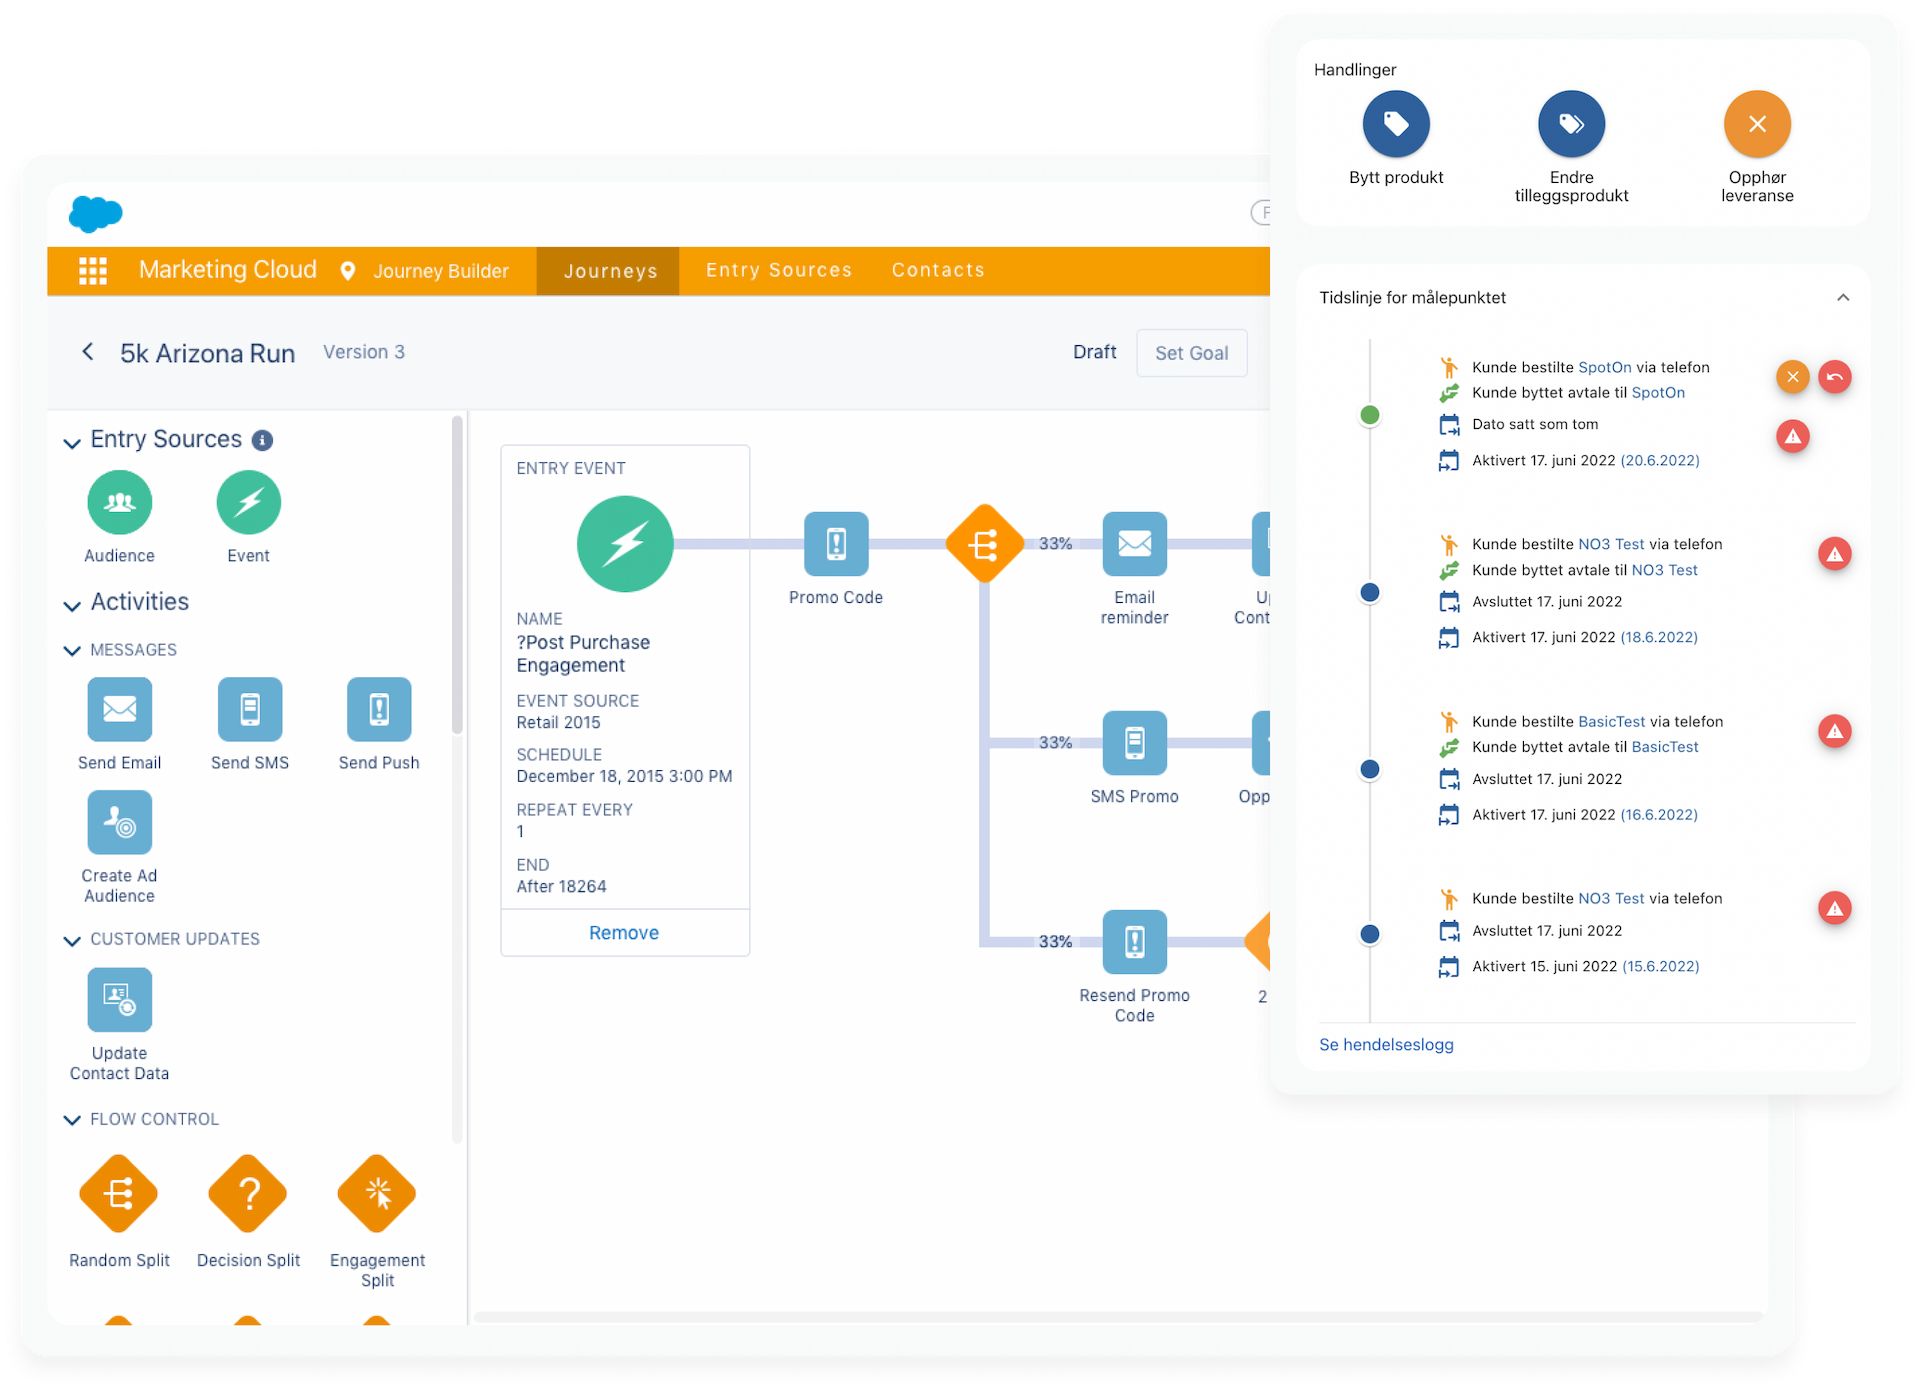Screen dimensions: 1920x1388
Task: Collapse the MESSAGES group
Action: click(x=72, y=651)
